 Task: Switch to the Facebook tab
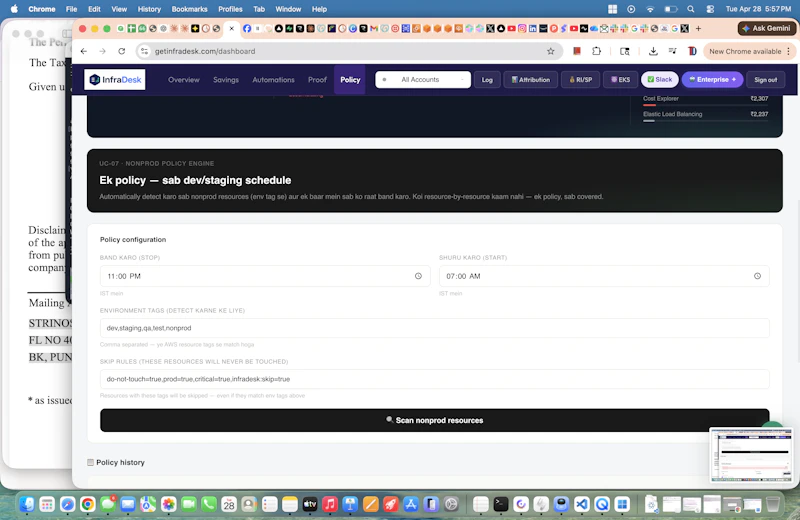246,29
